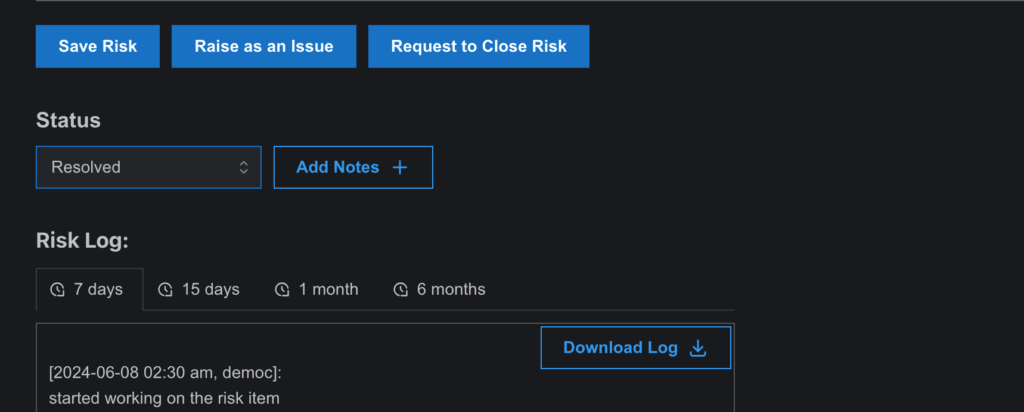Show the 1 month risk log
This screenshot has height=412, width=1024.
[318, 289]
